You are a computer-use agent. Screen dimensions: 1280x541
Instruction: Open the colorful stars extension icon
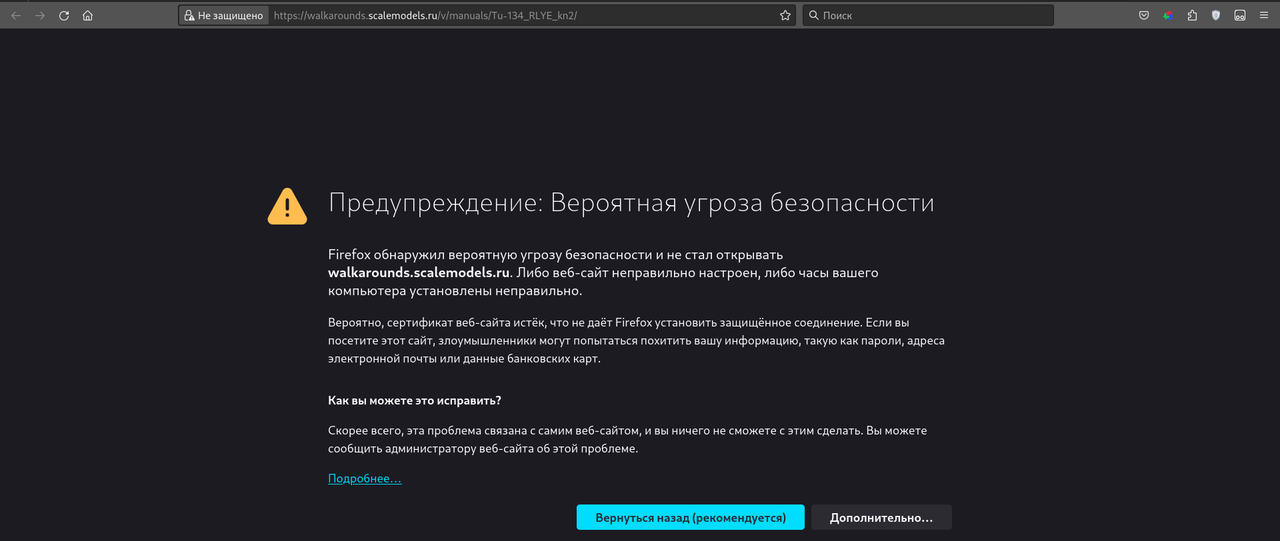click(1168, 15)
